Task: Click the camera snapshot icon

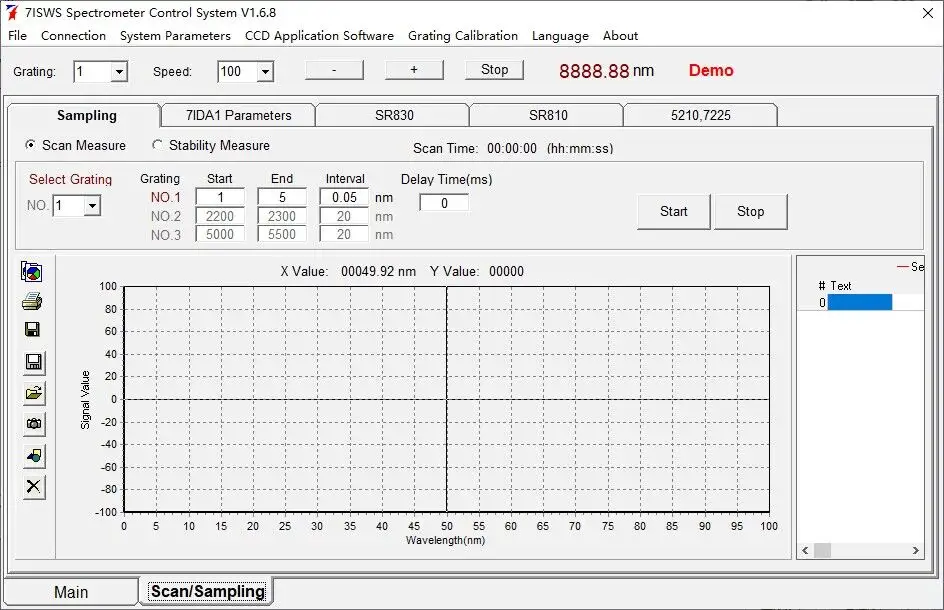Action: click(34, 424)
